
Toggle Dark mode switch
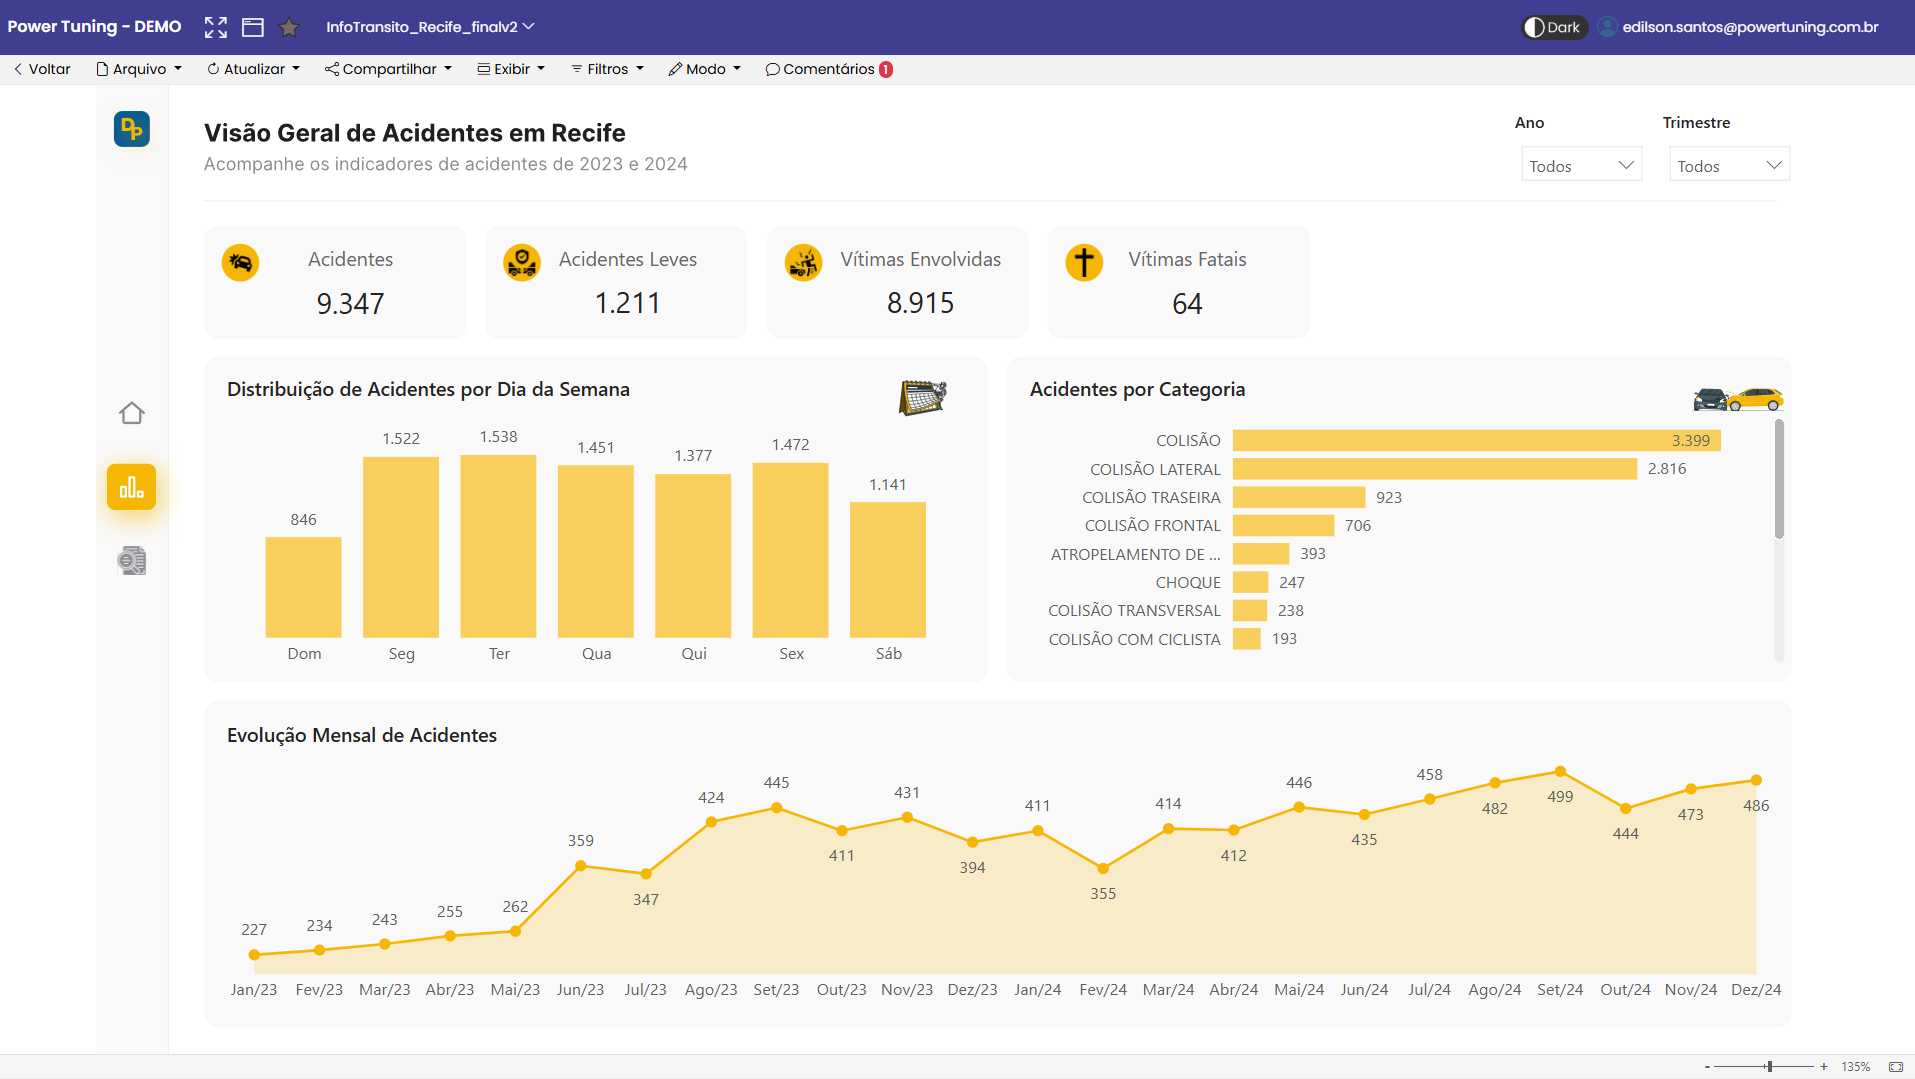point(1553,27)
